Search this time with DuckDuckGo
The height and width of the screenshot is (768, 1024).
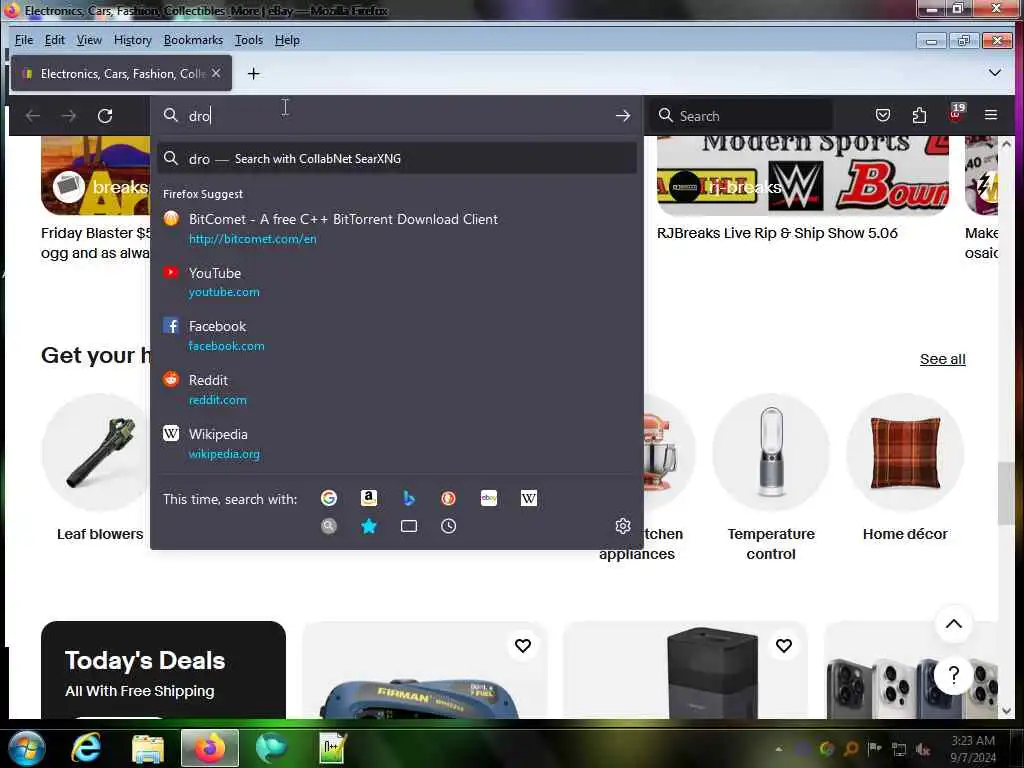click(x=448, y=498)
